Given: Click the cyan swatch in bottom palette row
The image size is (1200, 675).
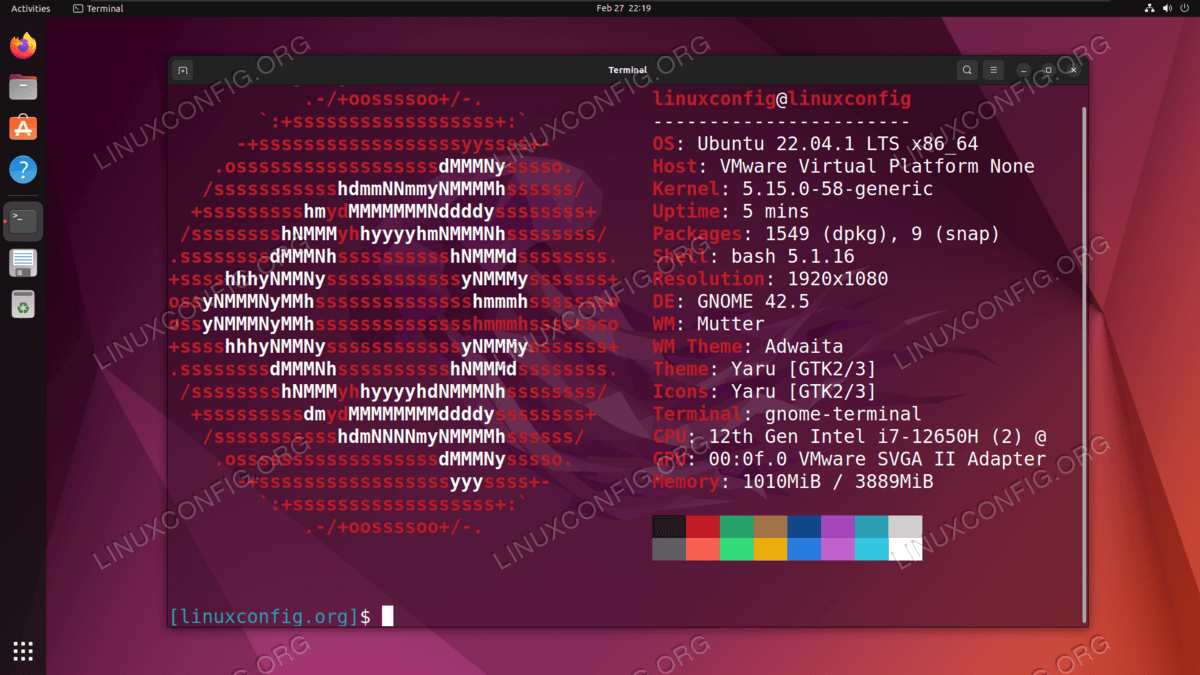Looking at the screenshot, I should coord(872,549).
